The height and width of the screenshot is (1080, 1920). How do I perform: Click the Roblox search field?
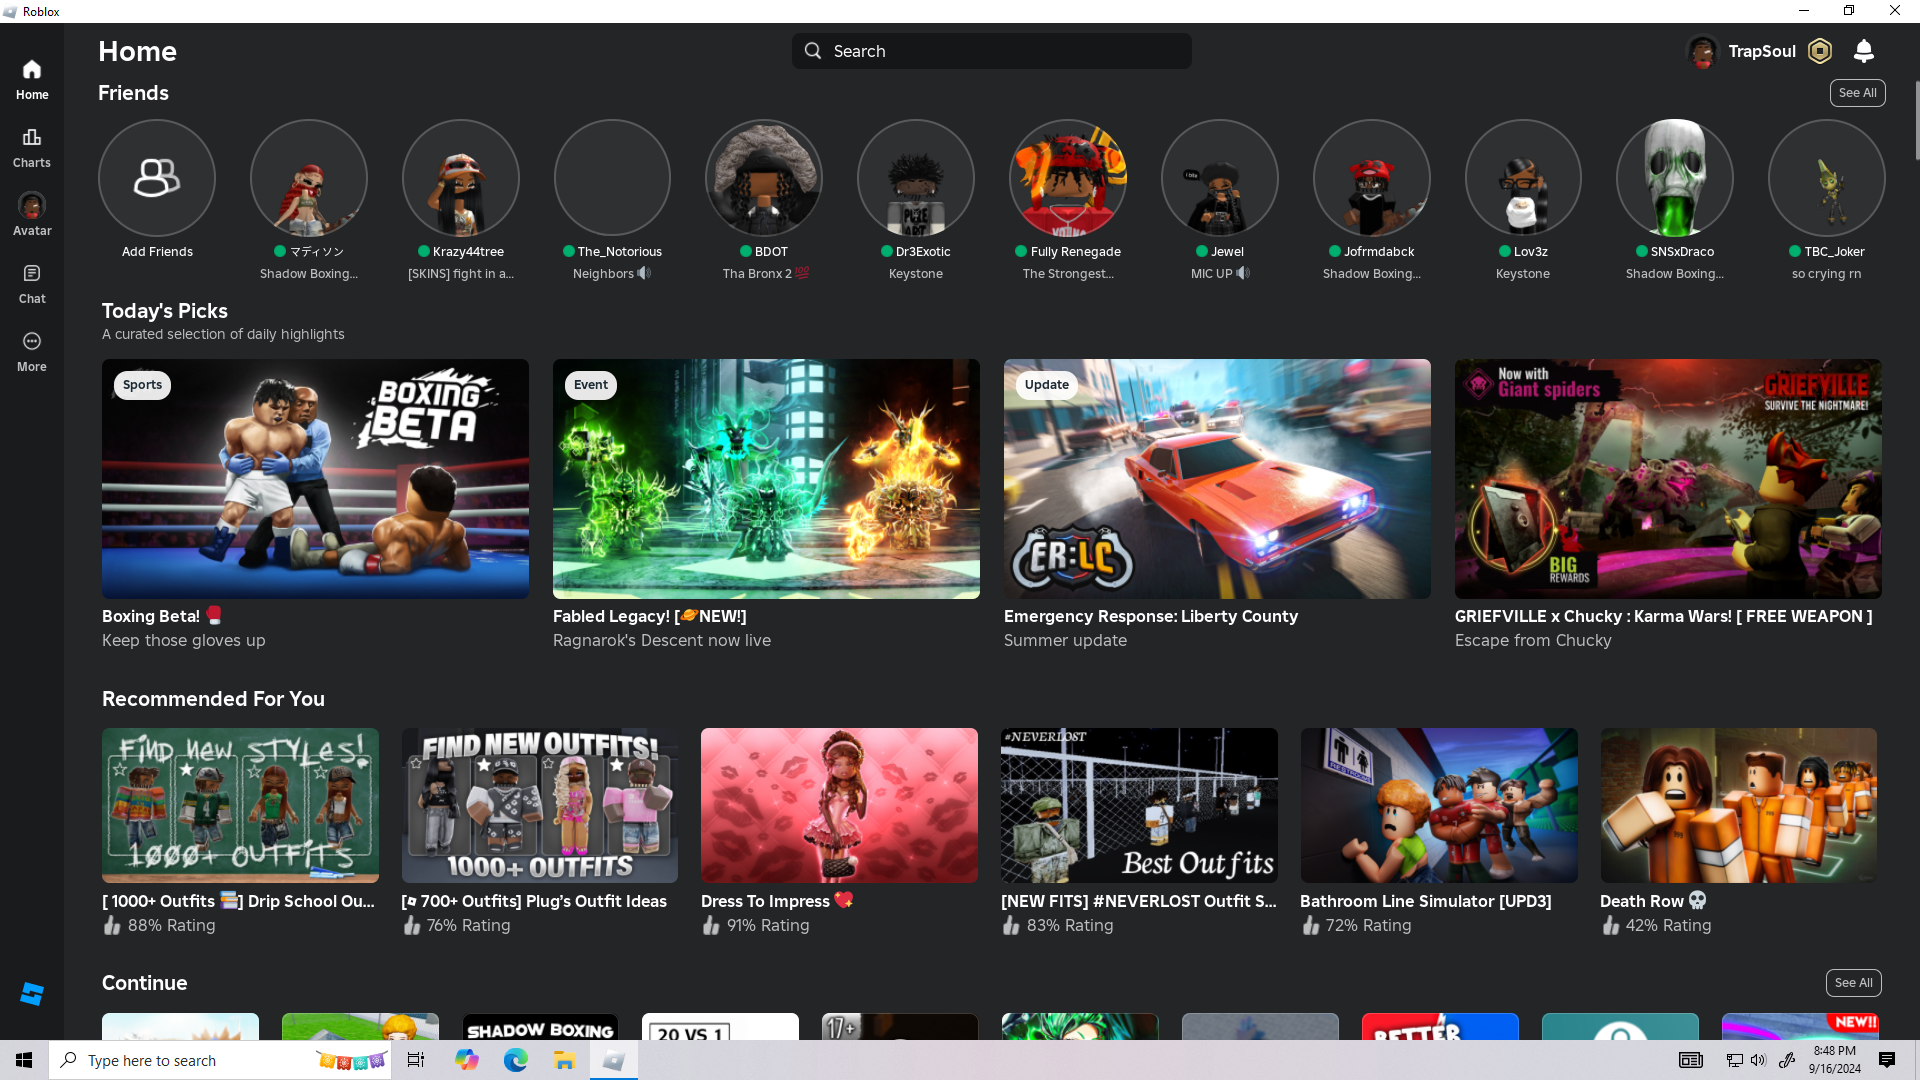[992, 51]
